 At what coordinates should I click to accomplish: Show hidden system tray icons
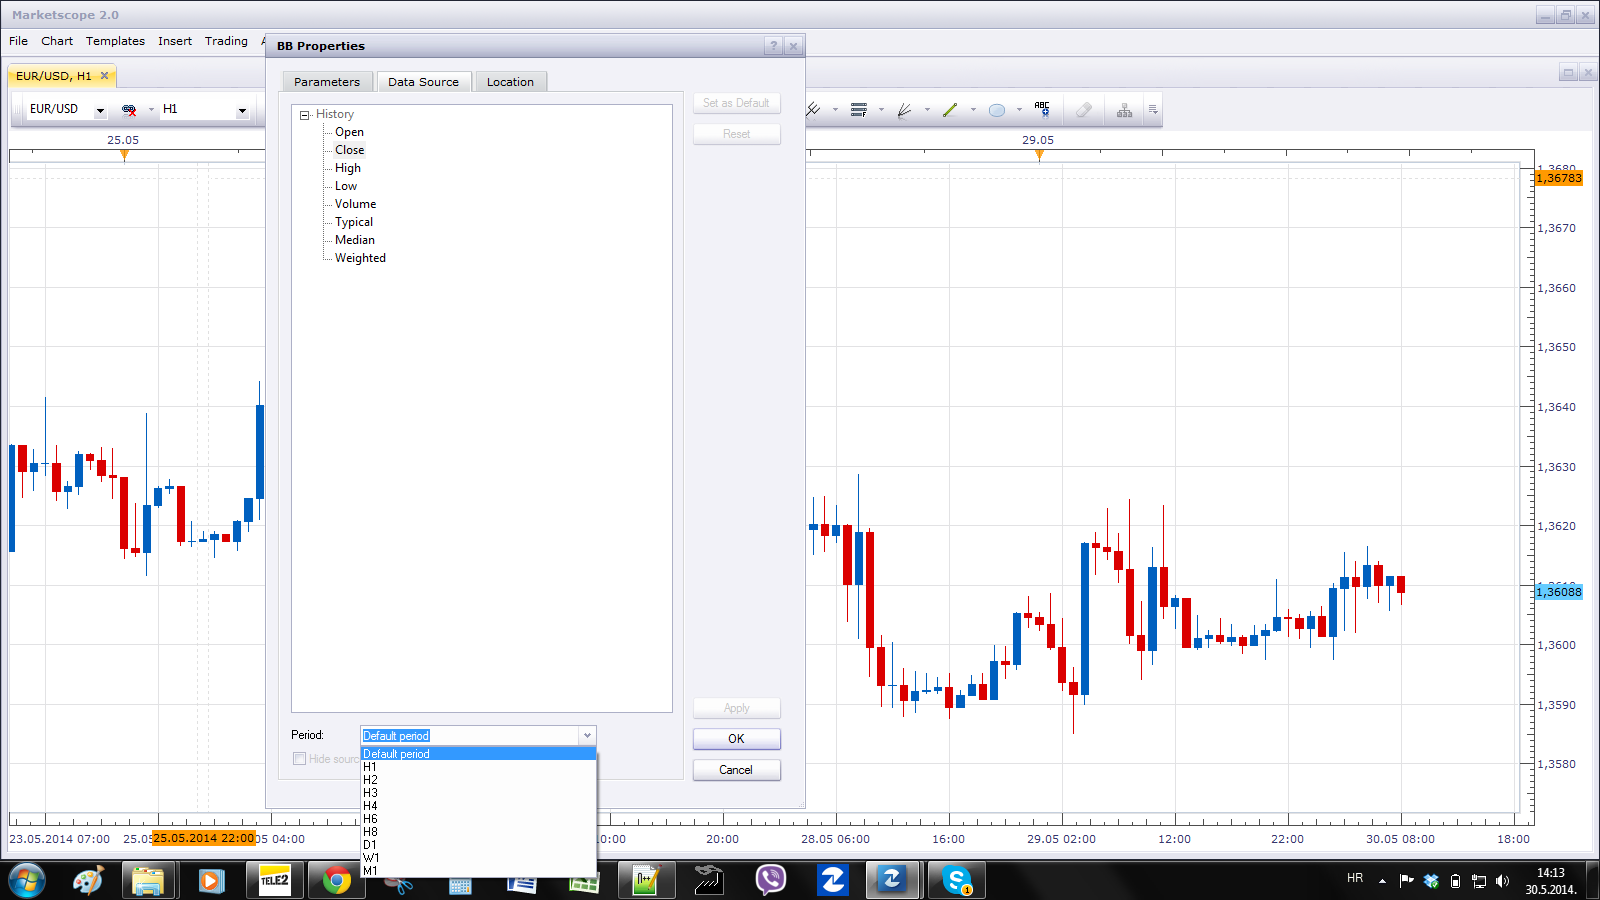pyautogui.click(x=1382, y=881)
